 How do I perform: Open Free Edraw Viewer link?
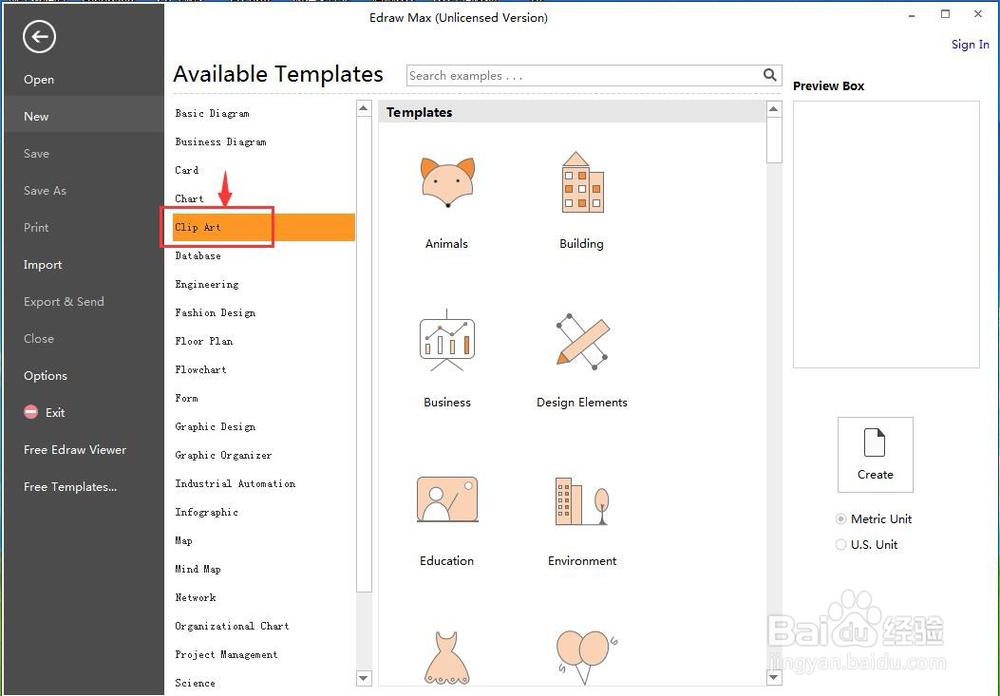pyautogui.click(x=75, y=450)
